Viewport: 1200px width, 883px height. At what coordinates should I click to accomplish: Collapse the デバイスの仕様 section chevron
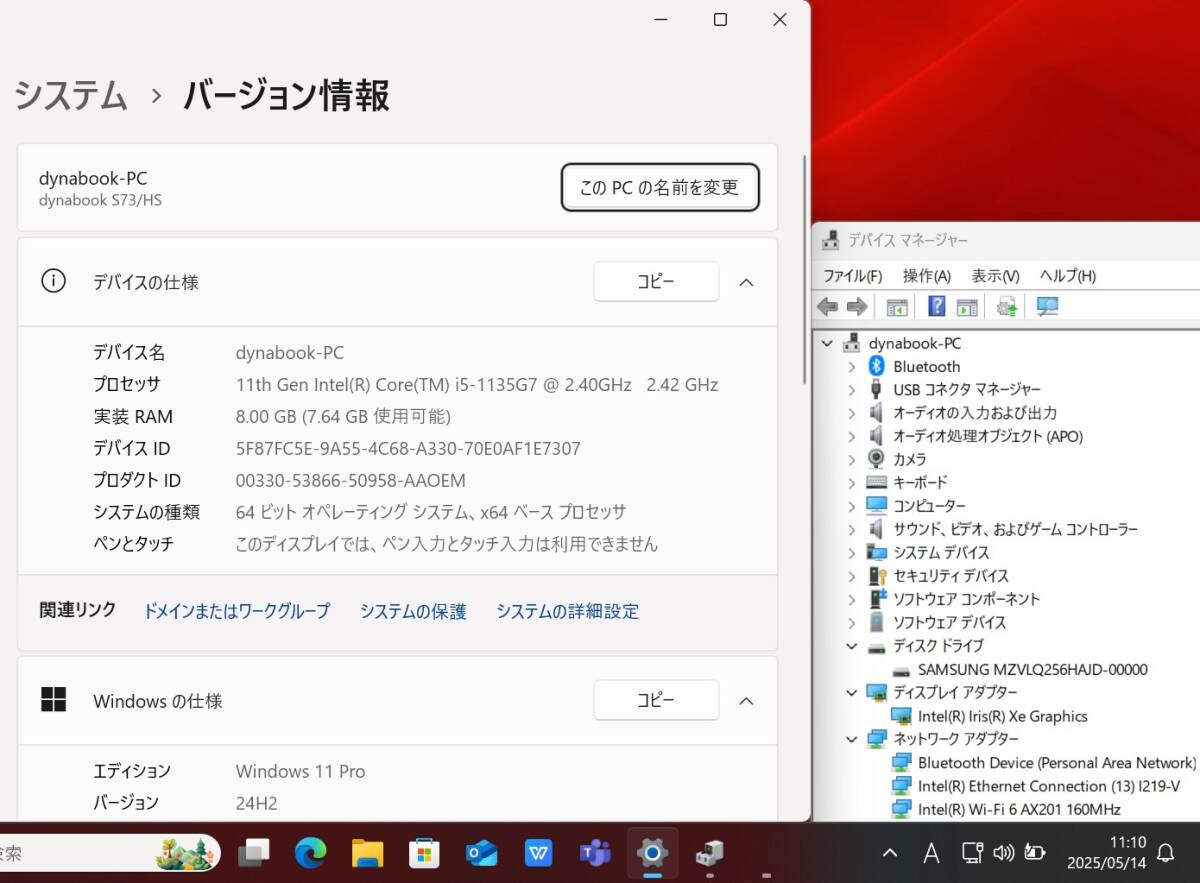point(746,282)
